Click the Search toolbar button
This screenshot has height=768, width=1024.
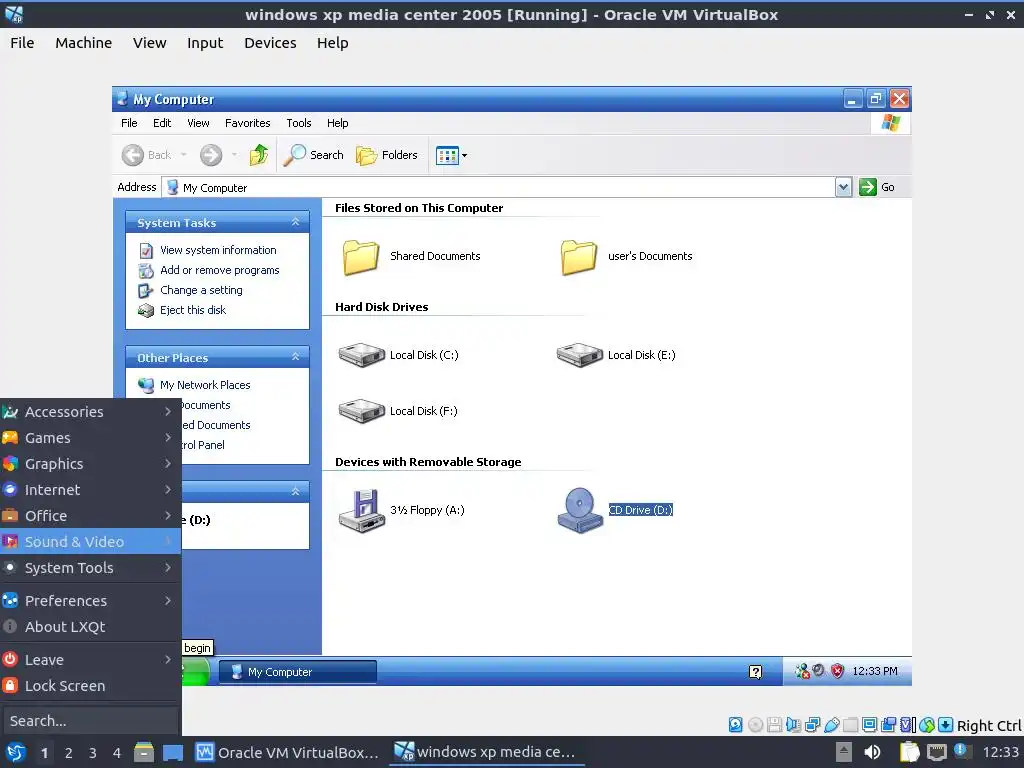tap(314, 155)
